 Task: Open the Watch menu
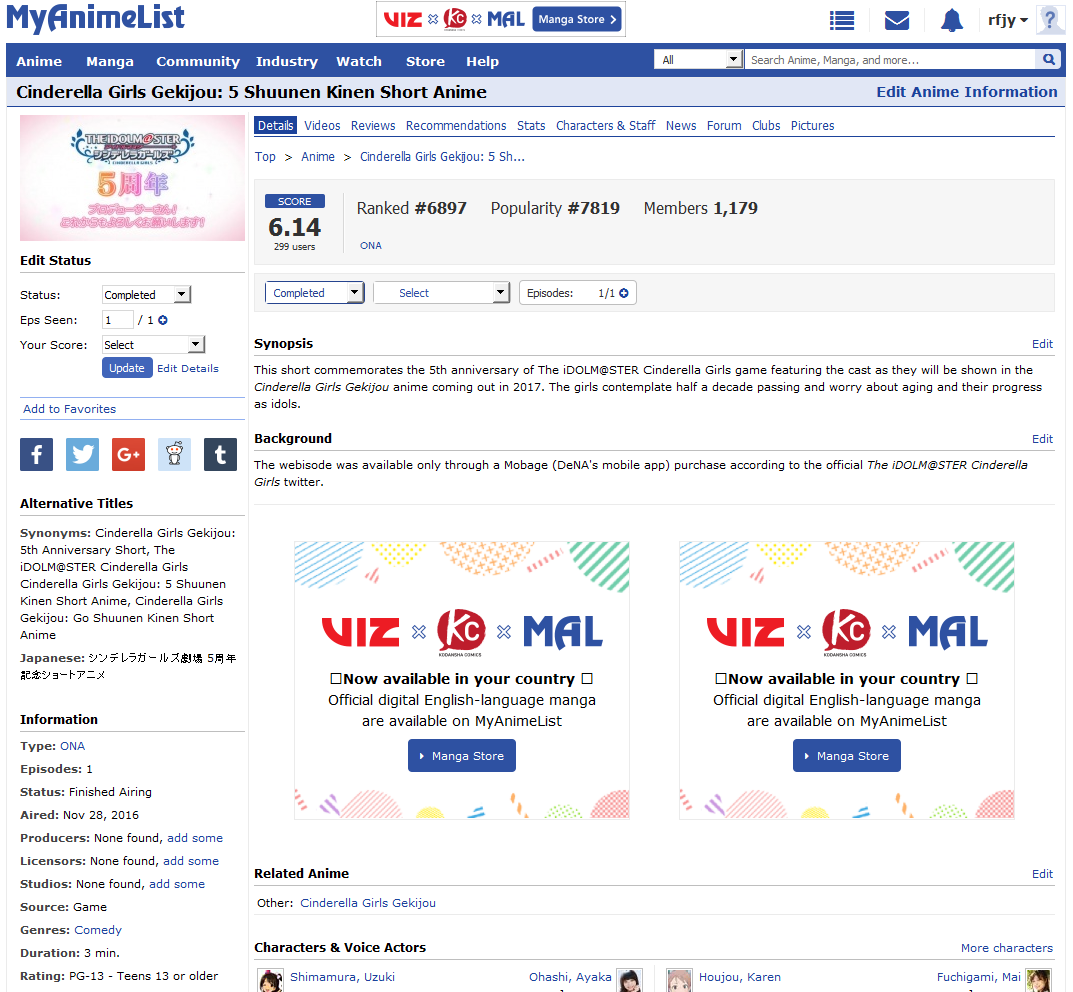pos(359,62)
